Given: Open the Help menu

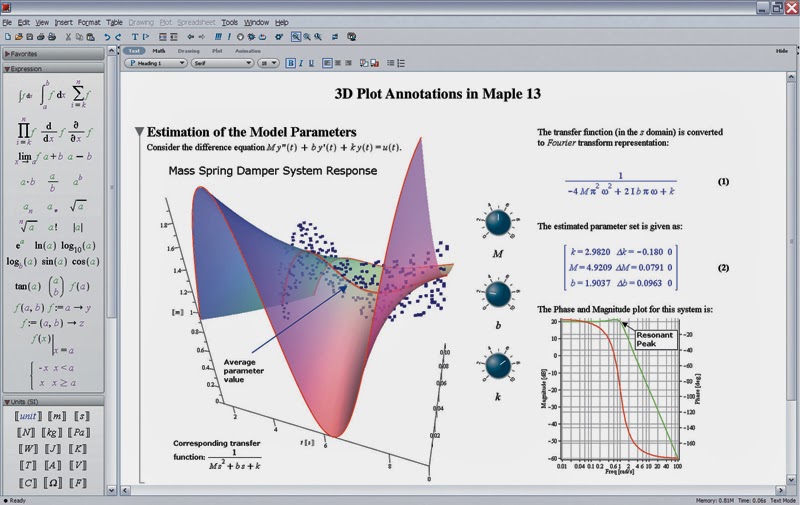Looking at the screenshot, I should pyautogui.click(x=282, y=22).
